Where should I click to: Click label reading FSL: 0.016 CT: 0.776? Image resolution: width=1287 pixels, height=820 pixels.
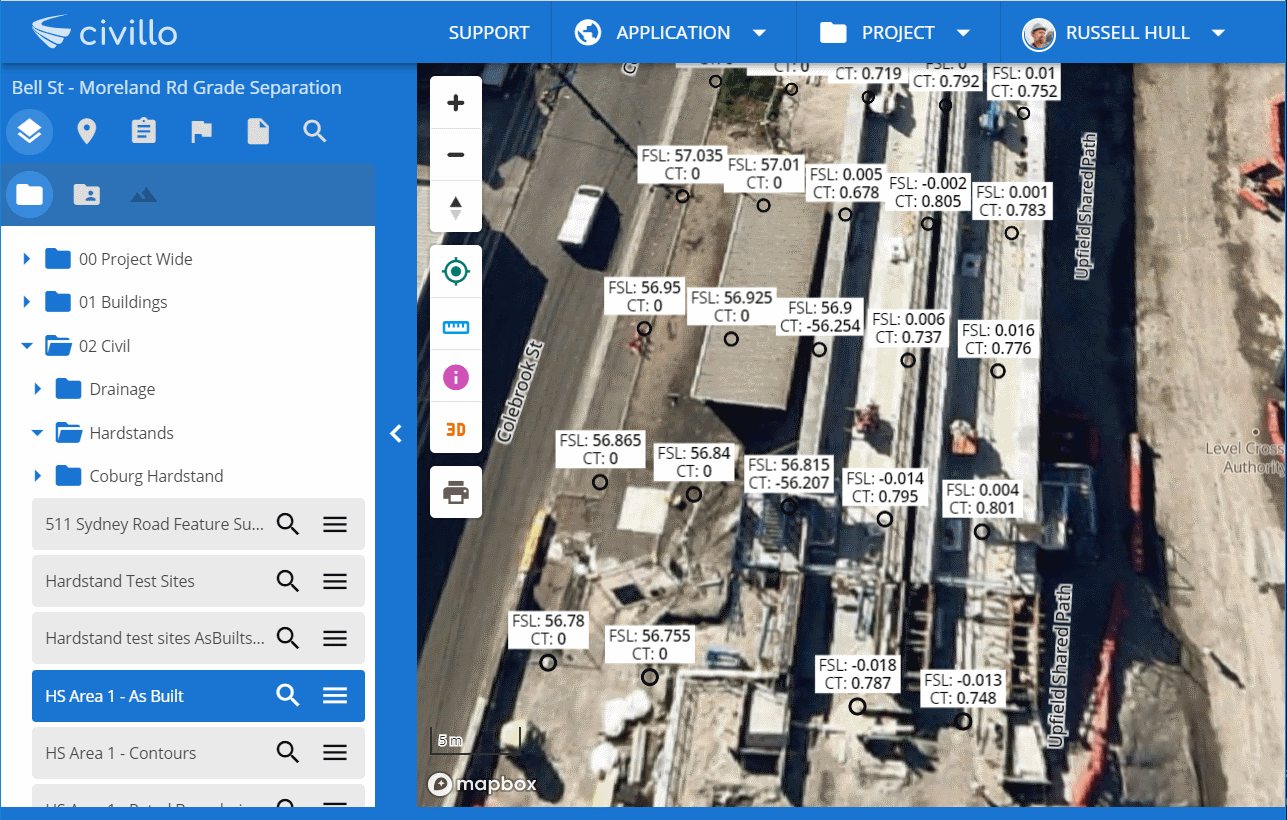(x=997, y=339)
